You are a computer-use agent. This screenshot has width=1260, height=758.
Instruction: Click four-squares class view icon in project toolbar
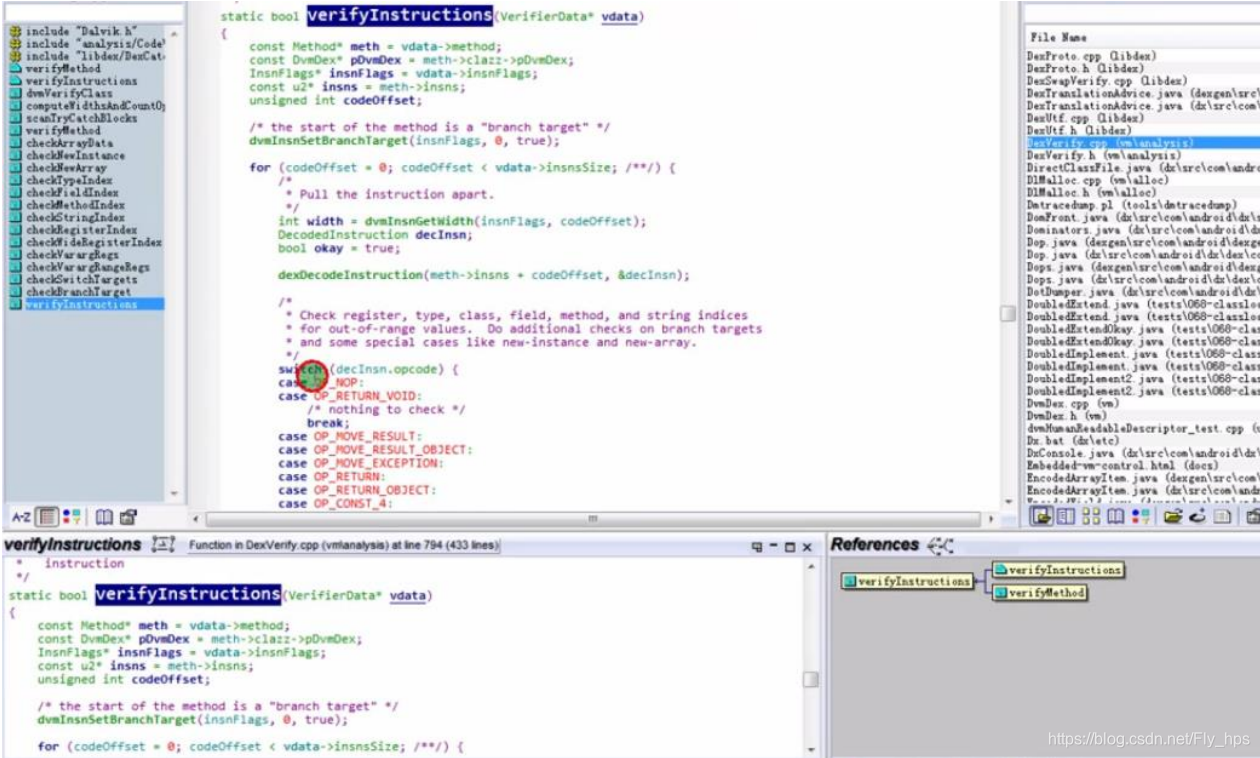point(1091,516)
